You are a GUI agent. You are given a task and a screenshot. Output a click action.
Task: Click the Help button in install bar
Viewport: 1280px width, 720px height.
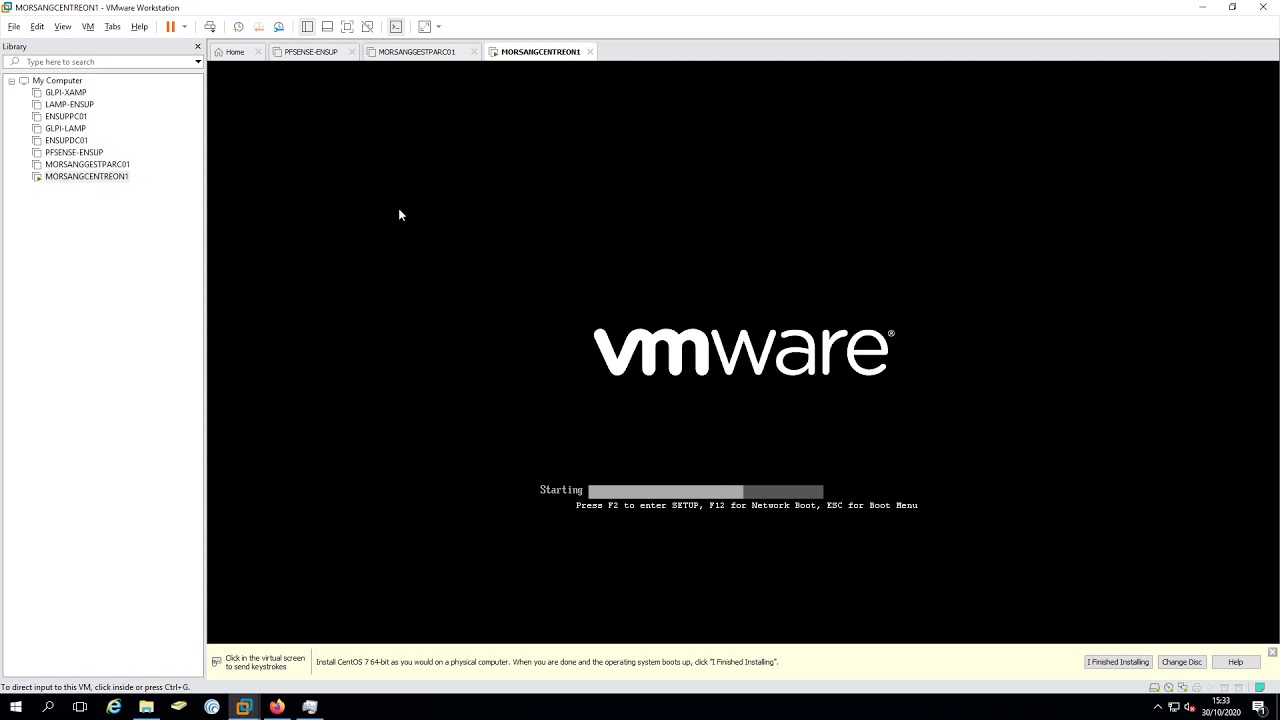[1235, 662]
